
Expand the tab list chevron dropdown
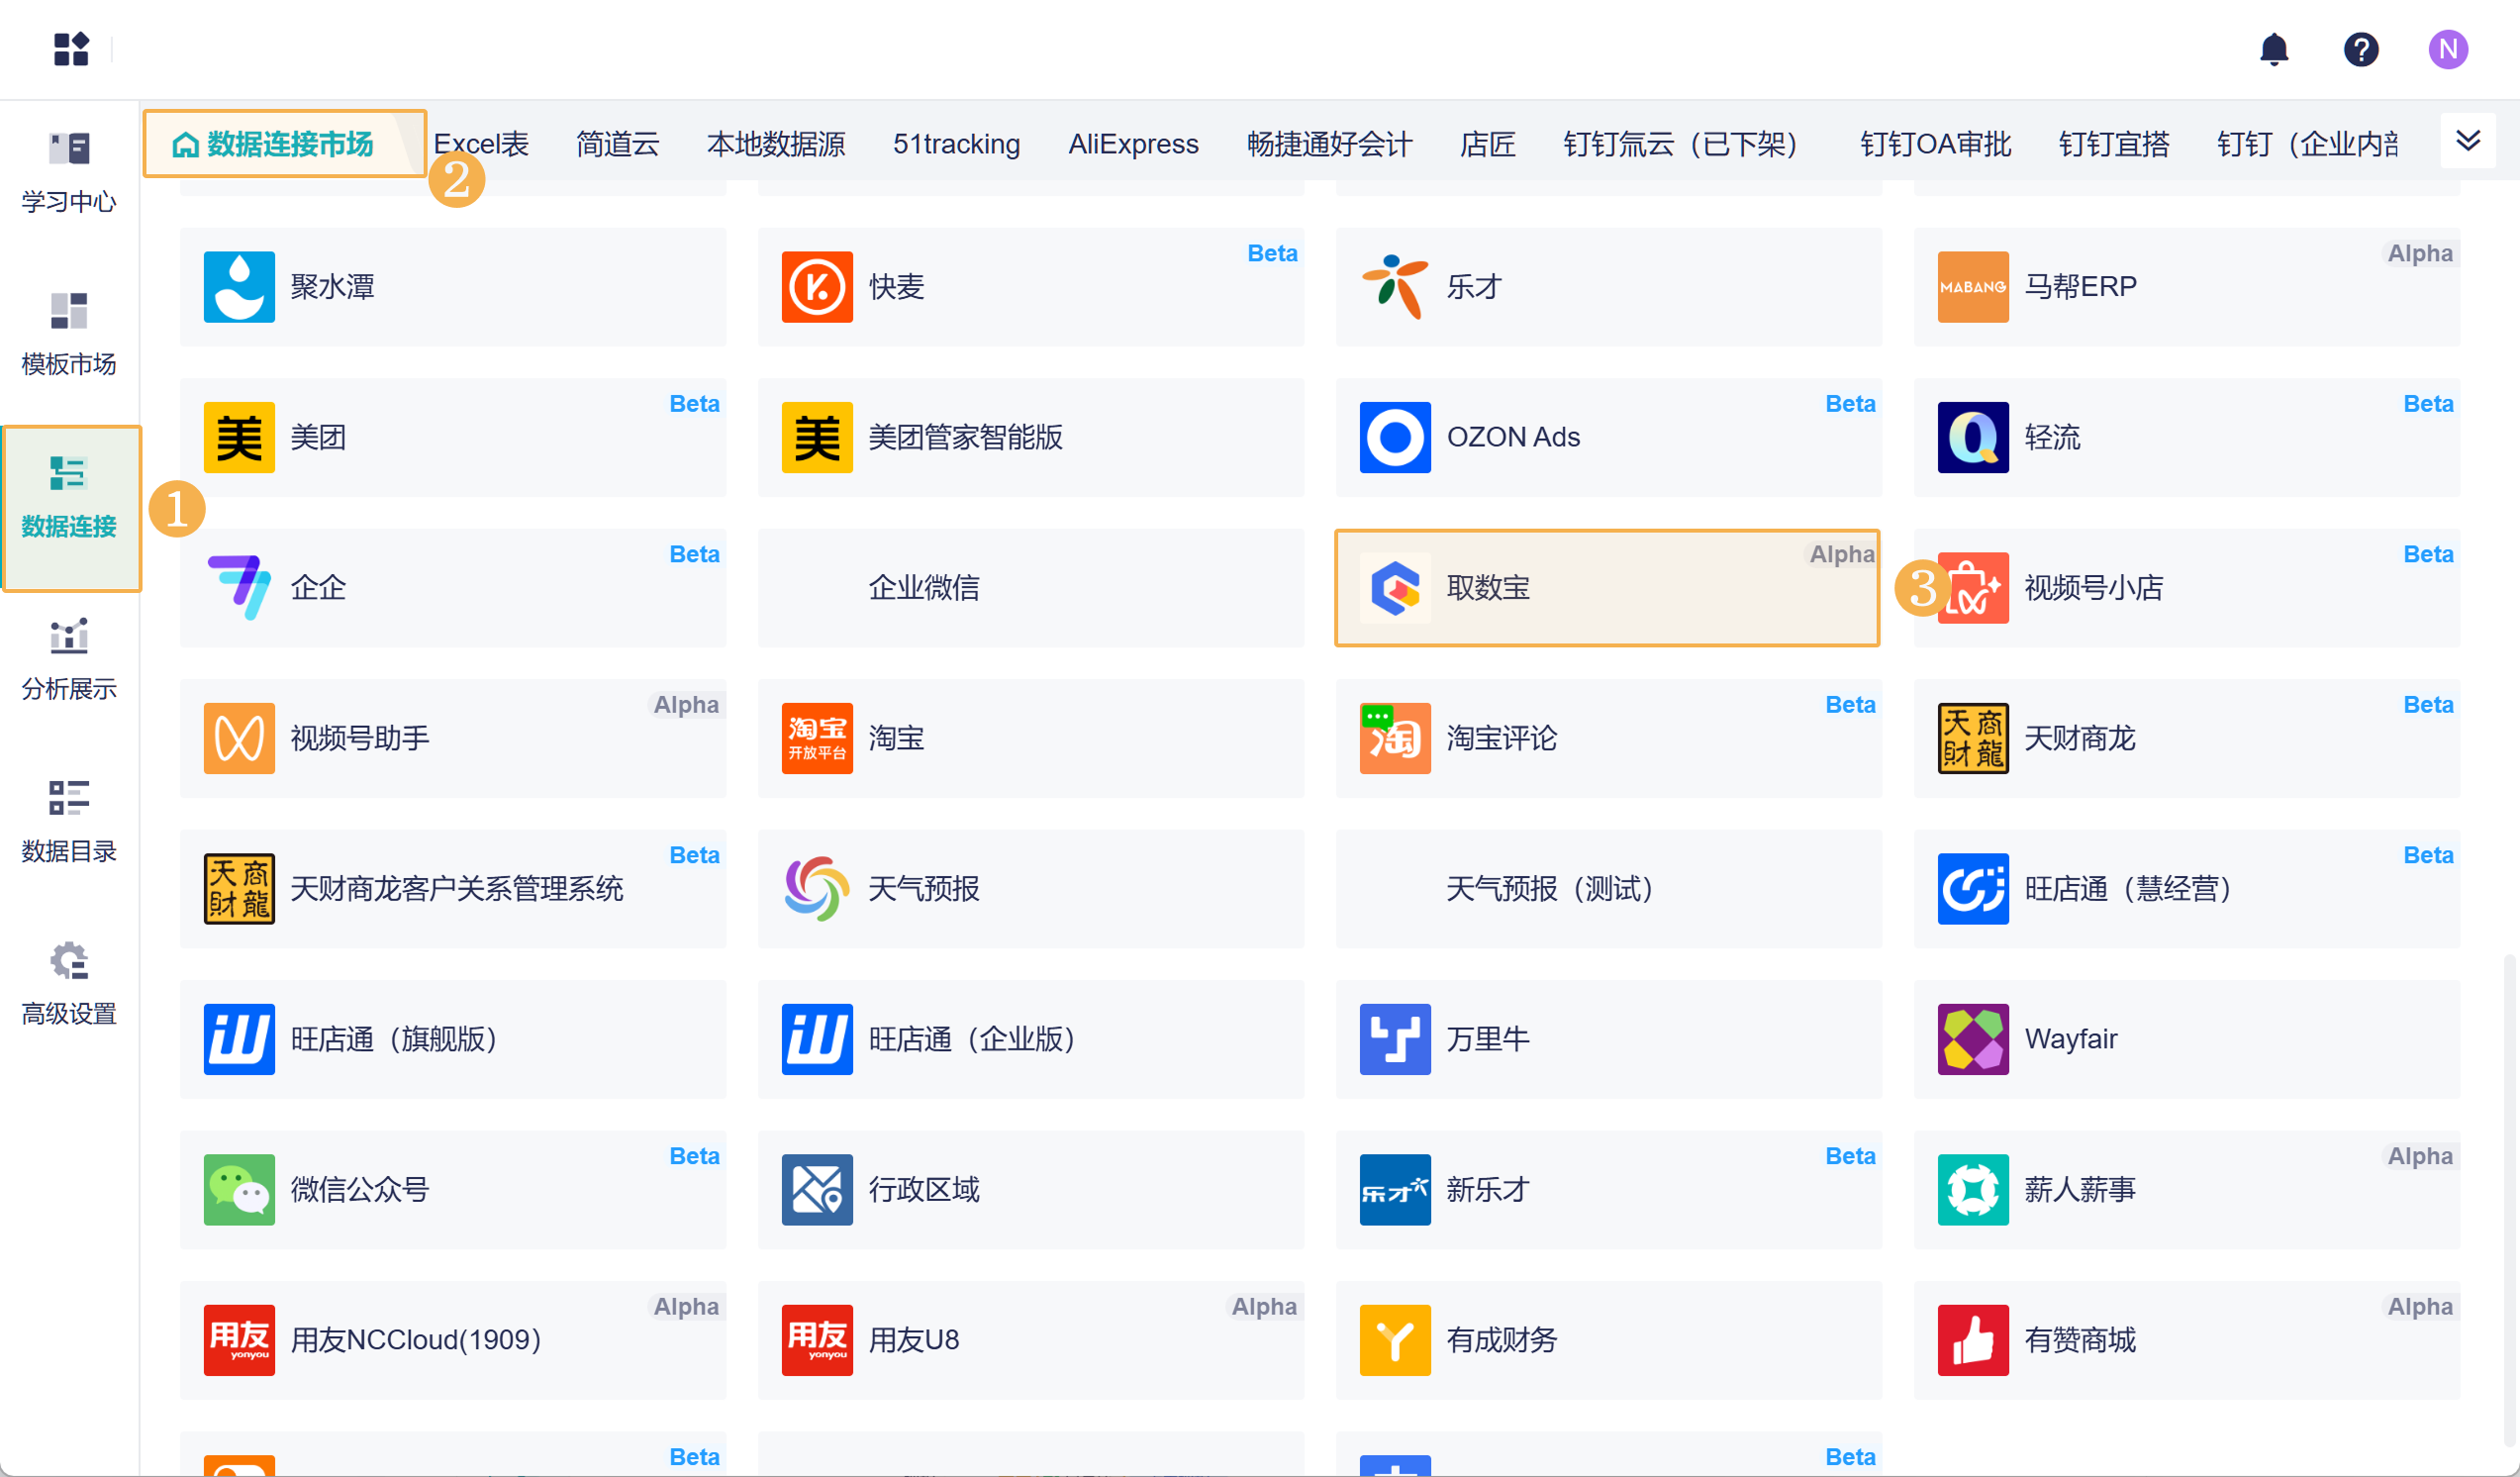pyautogui.click(x=2467, y=141)
